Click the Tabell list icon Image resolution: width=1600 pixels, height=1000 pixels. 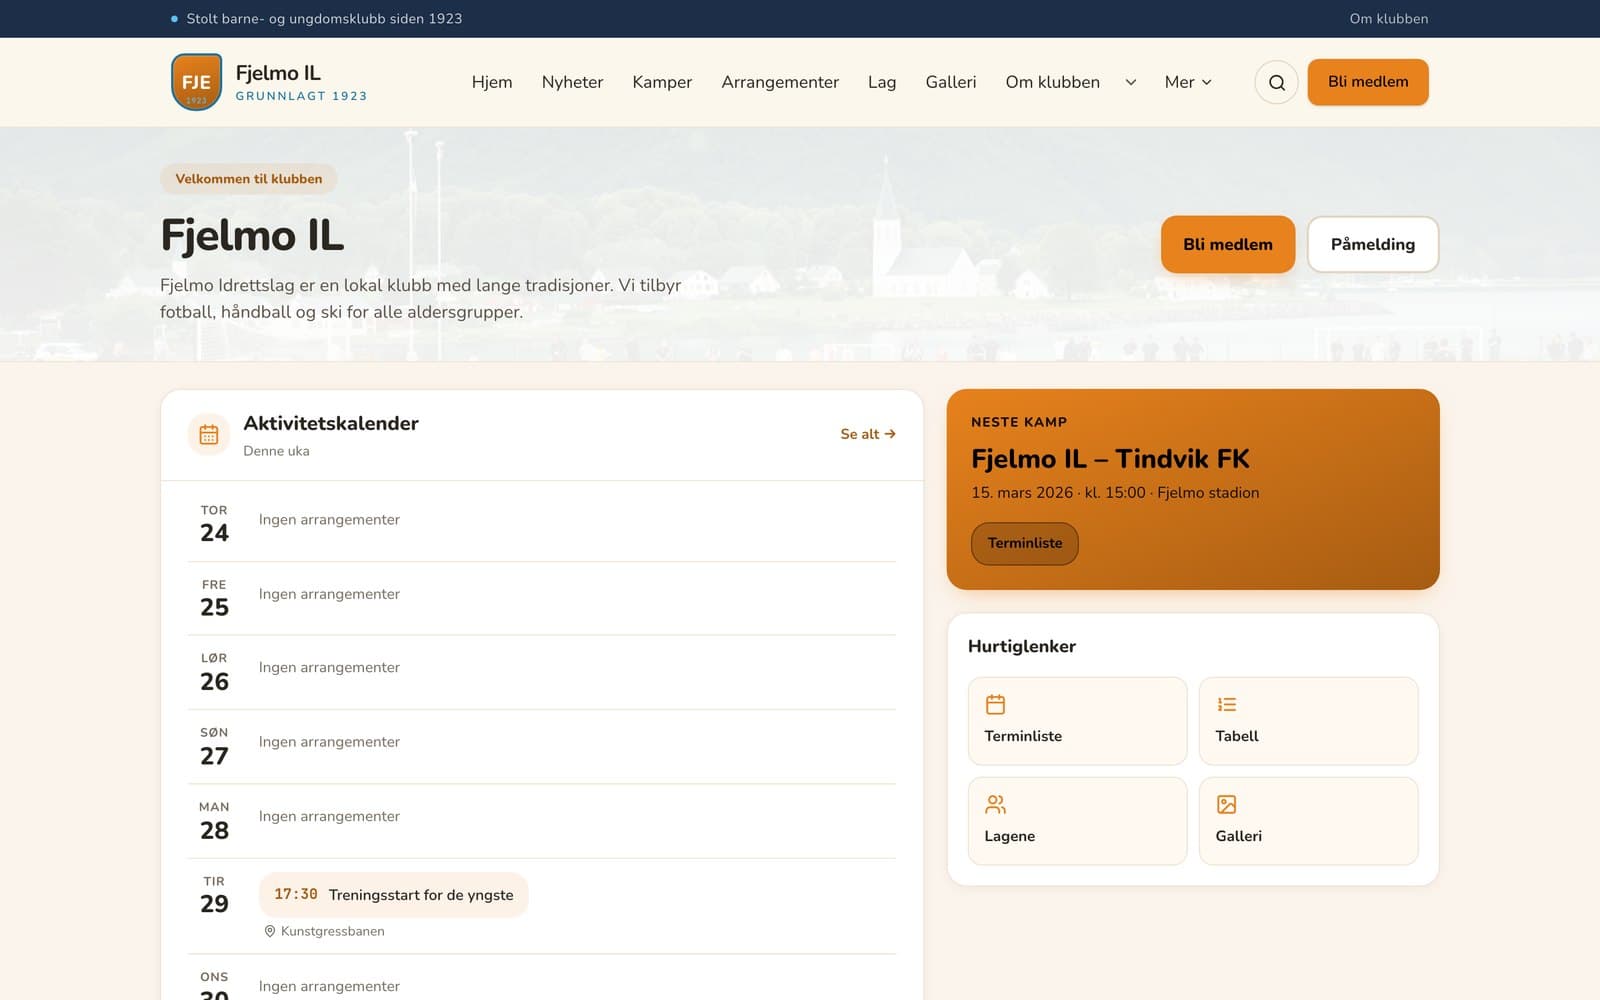click(x=1226, y=704)
